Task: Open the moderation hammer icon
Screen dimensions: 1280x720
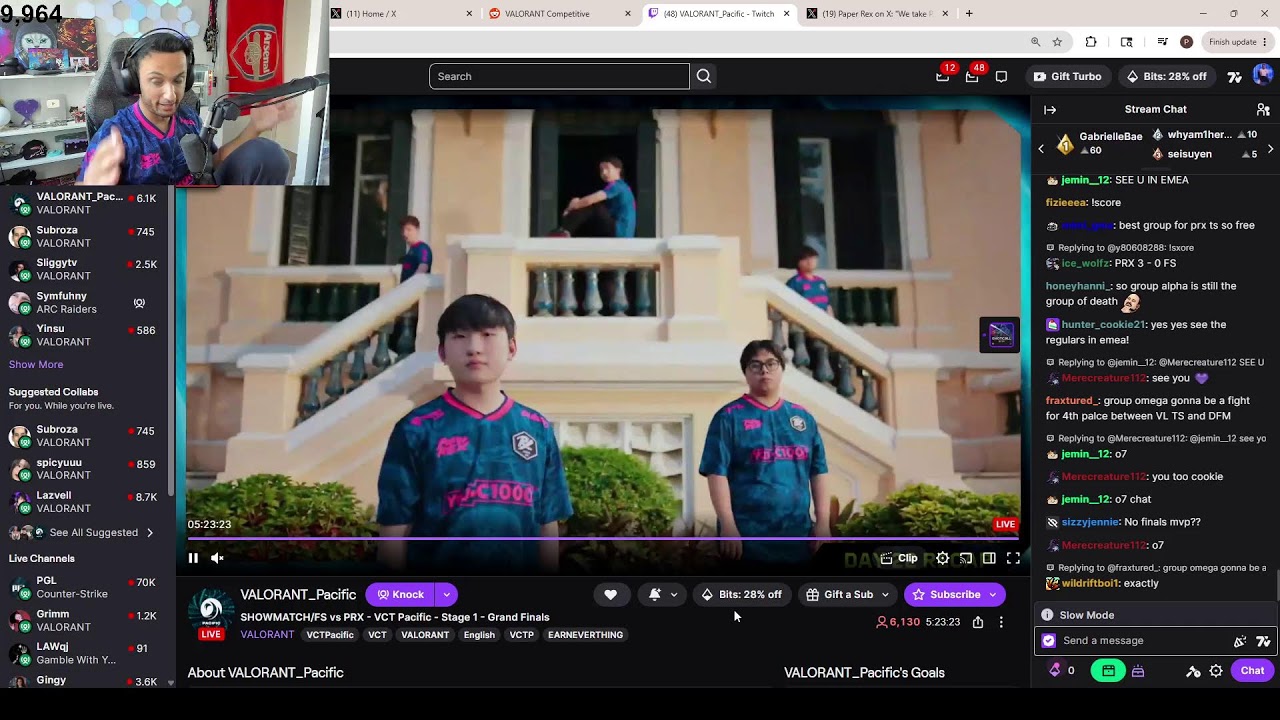Action: point(1193,671)
